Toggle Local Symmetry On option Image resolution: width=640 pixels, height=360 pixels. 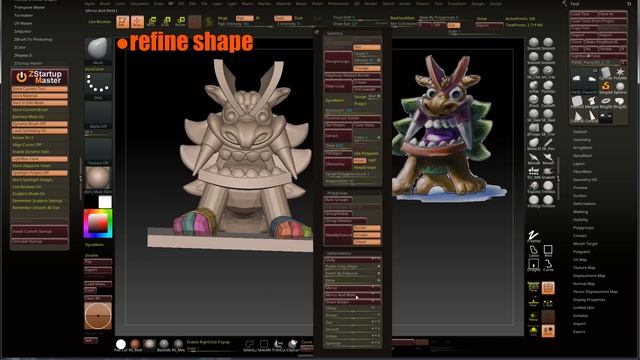40,131
